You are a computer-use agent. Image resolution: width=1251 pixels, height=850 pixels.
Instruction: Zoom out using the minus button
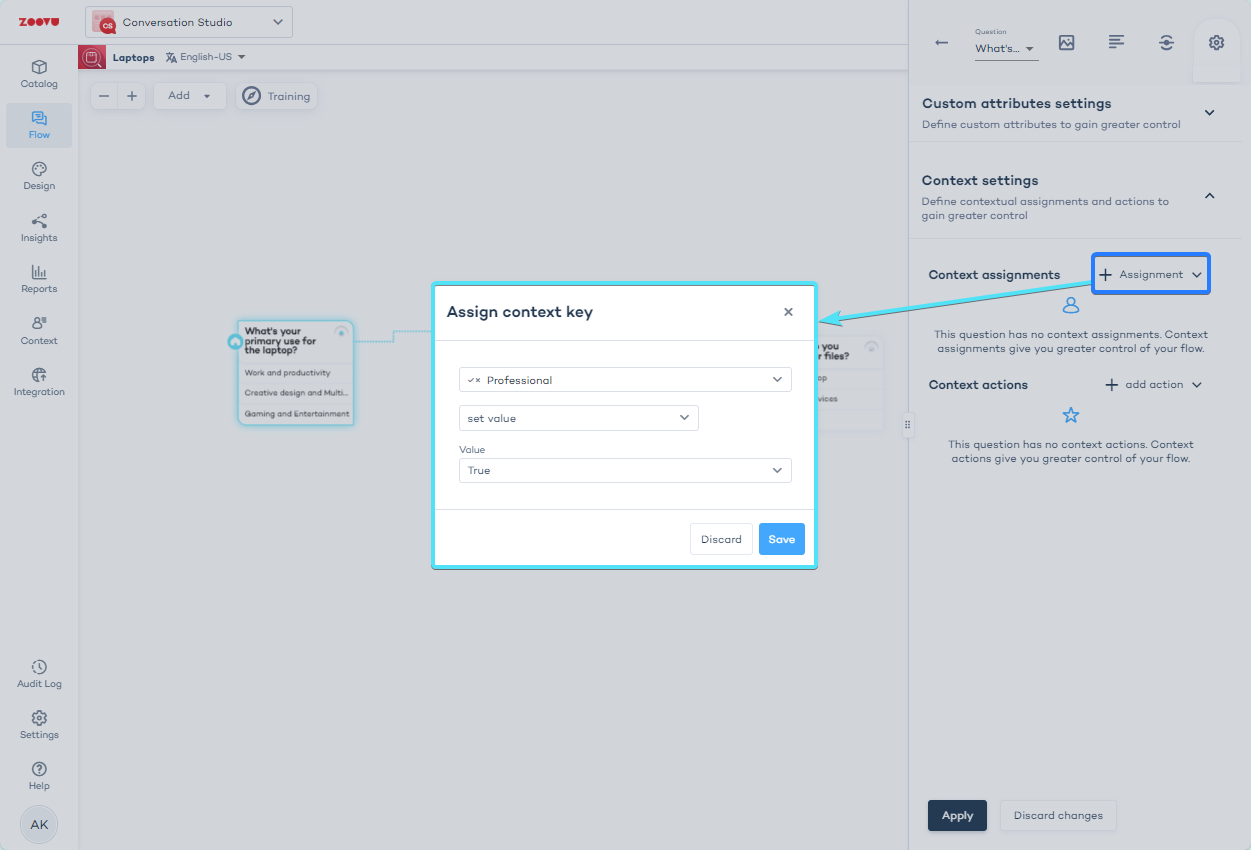[103, 96]
